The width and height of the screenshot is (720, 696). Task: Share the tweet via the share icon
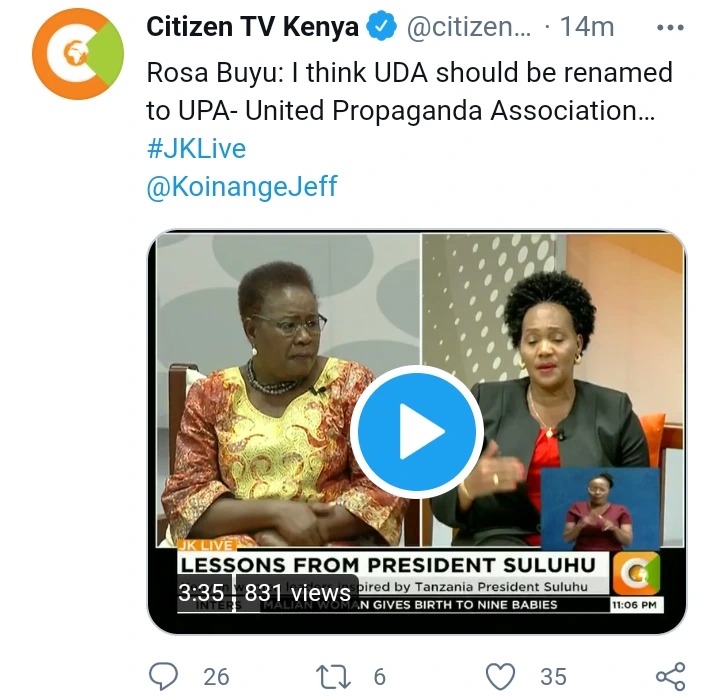coord(671,676)
